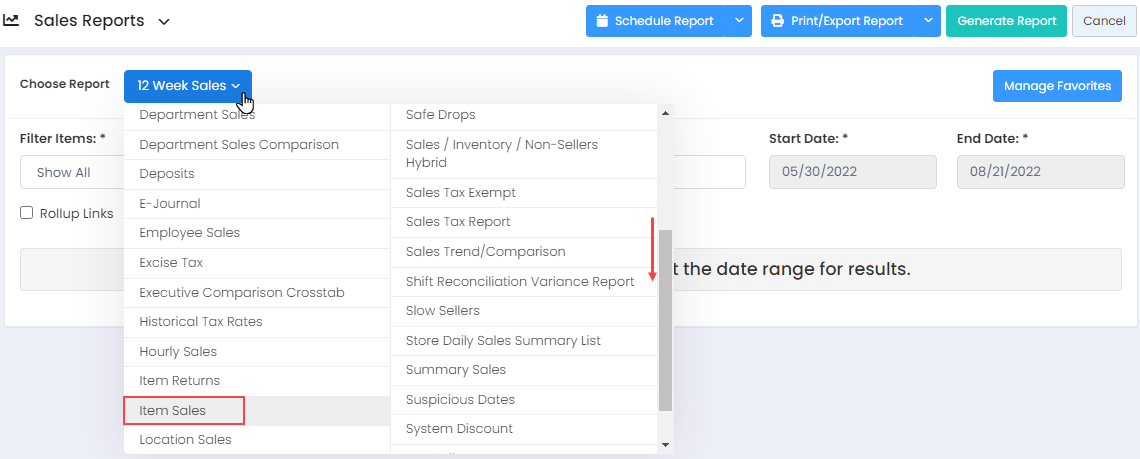This screenshot has height=459, width=1140.
Task: Select Department Sales from the report list
Action: pos(257,116)
